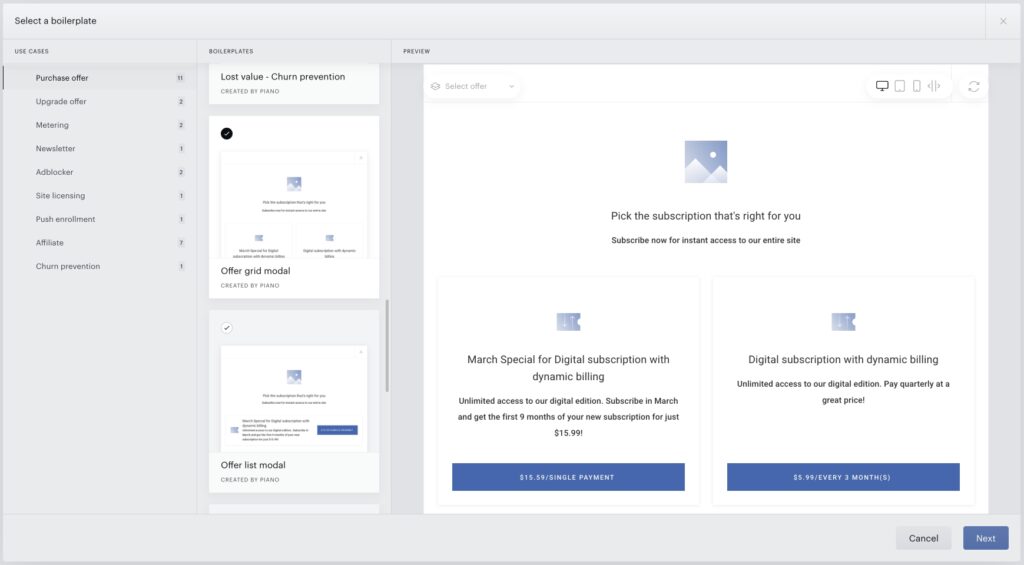Screen dimensions: 1024x565
Task: Switch preview to tablet view icon
Action: point(899,86)
